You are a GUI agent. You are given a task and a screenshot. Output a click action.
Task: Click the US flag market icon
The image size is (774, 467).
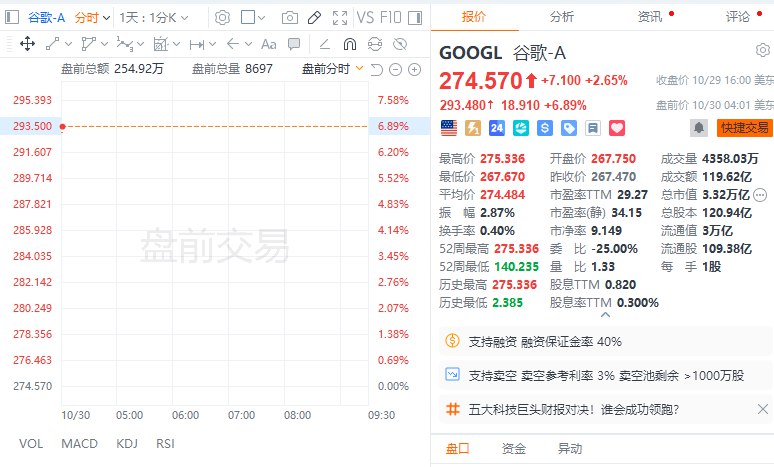pos(449,128)
